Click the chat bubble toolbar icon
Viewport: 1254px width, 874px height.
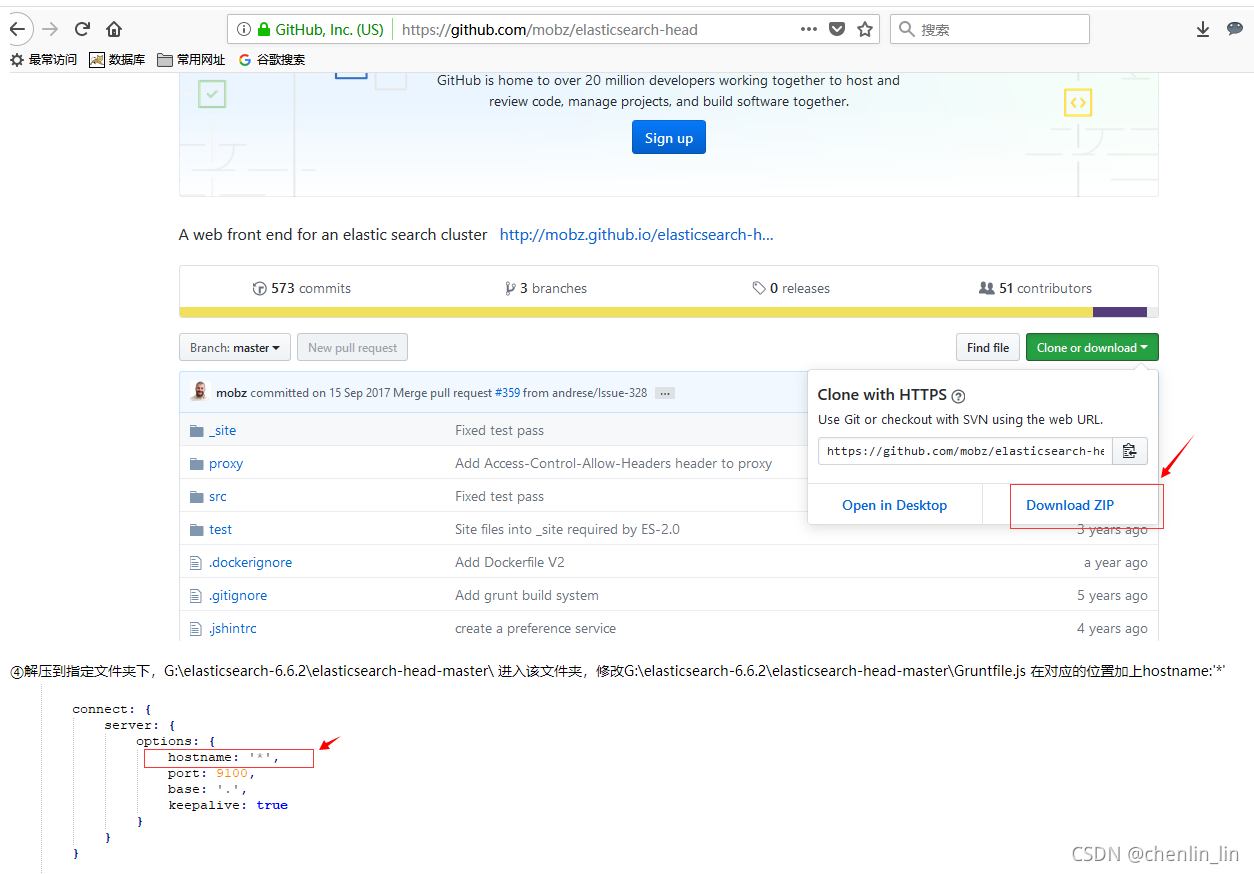point(1235,29)
